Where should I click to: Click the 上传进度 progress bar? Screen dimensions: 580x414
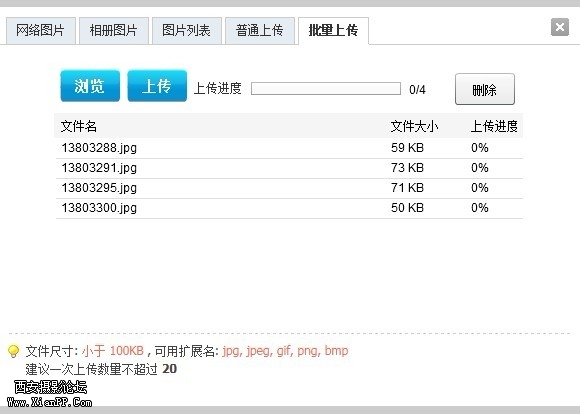[x=326, y=89]
